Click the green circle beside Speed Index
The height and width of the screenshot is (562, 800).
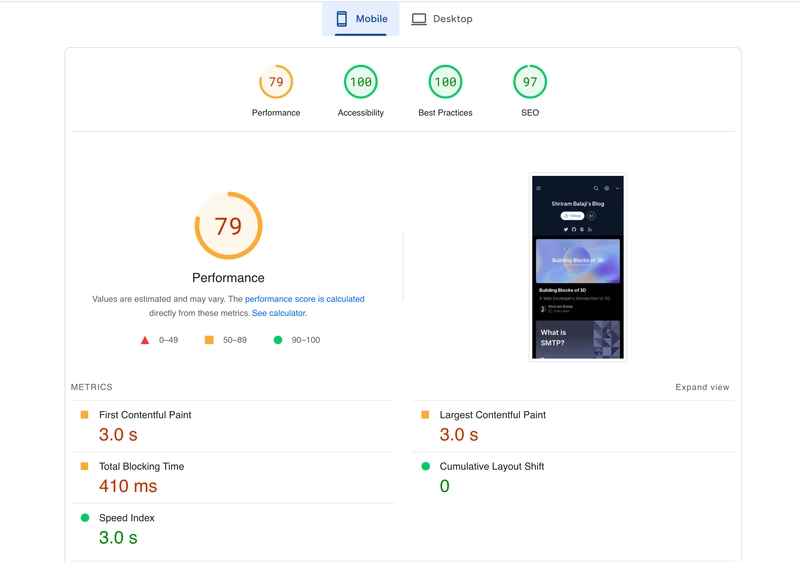coord(85,518)
